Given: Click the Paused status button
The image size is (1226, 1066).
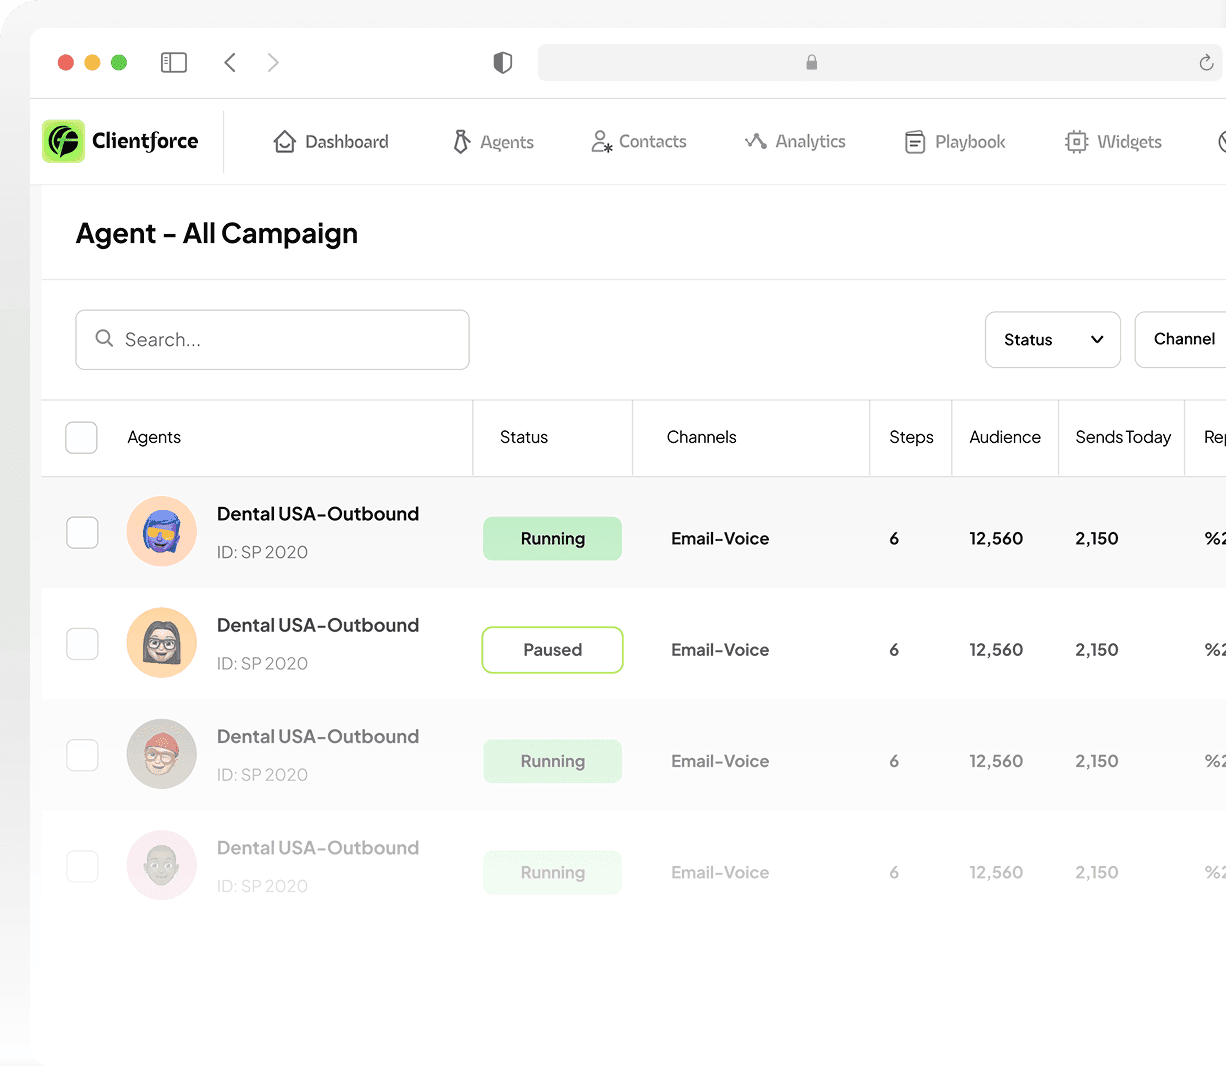Looking at the screenshot, I should 552,649.
